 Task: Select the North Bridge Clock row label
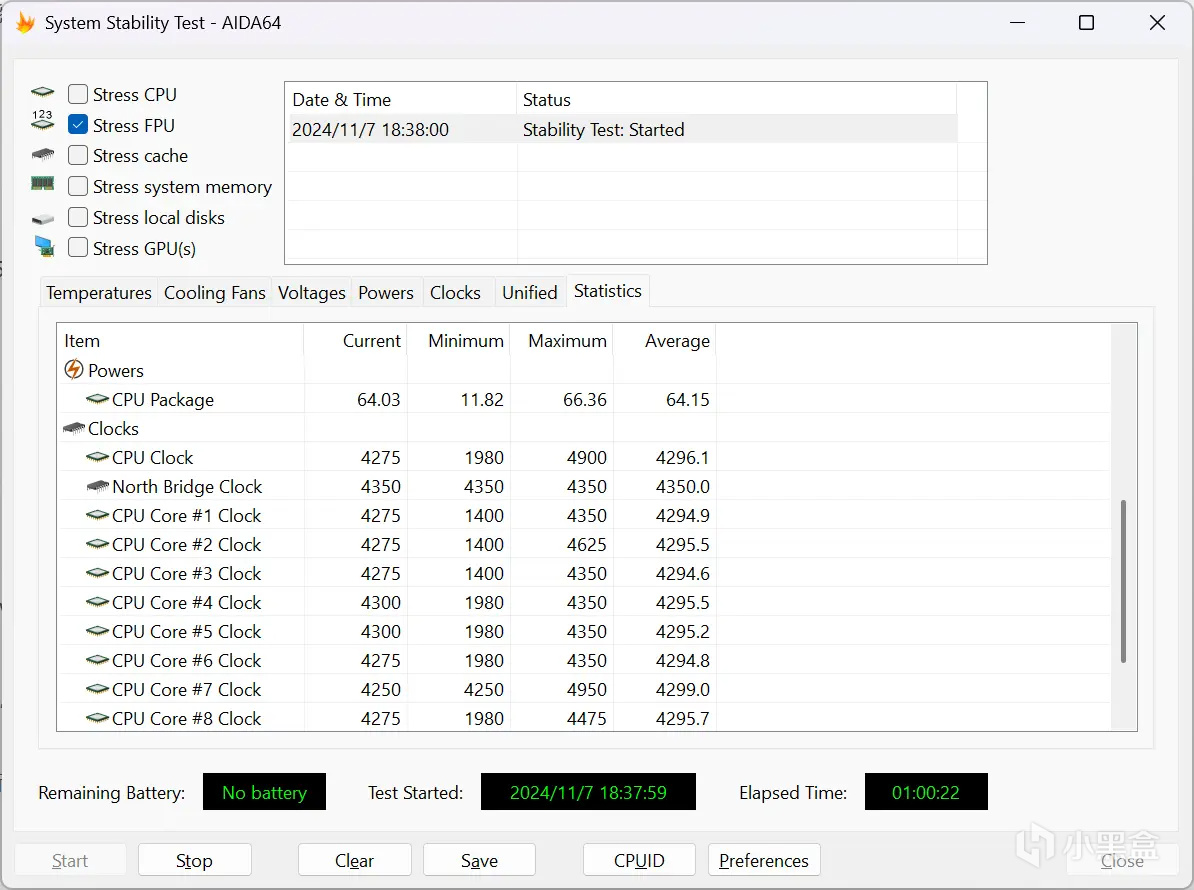187,486
